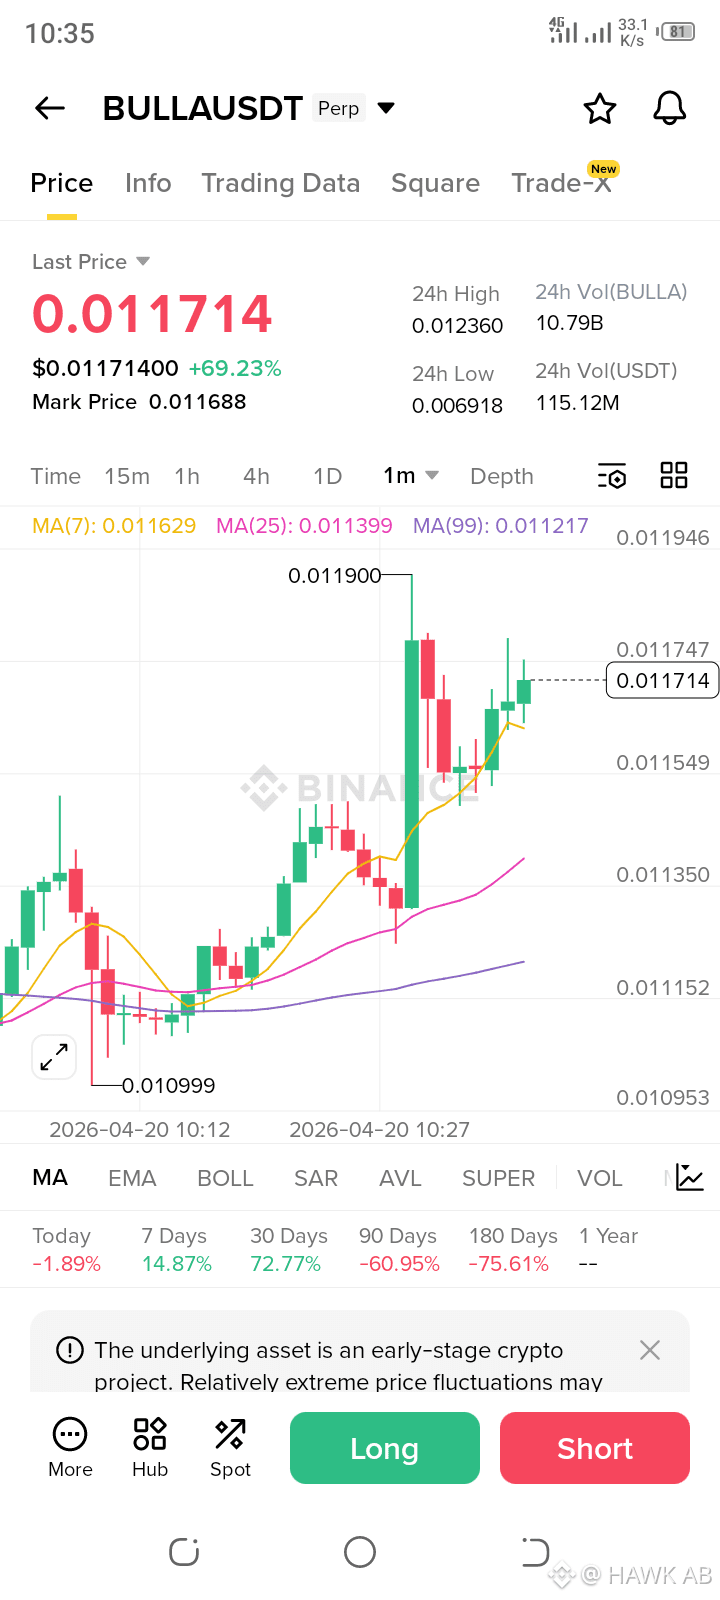Tap the 180 Days -75.61% change
This screenshot has height=1600, width=720.
[x=513, y=1250]
